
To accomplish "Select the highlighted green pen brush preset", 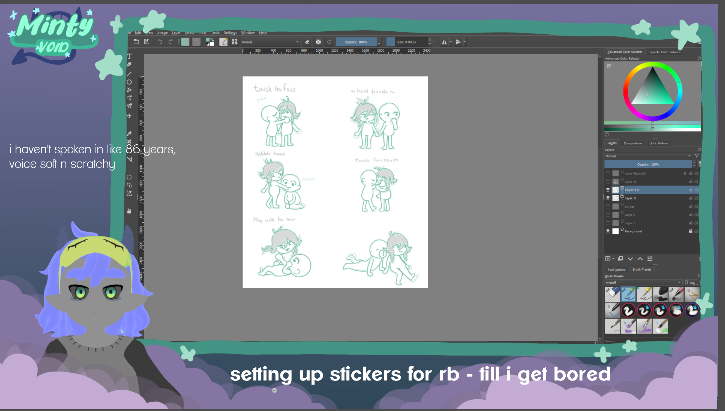I will [628, 294].
